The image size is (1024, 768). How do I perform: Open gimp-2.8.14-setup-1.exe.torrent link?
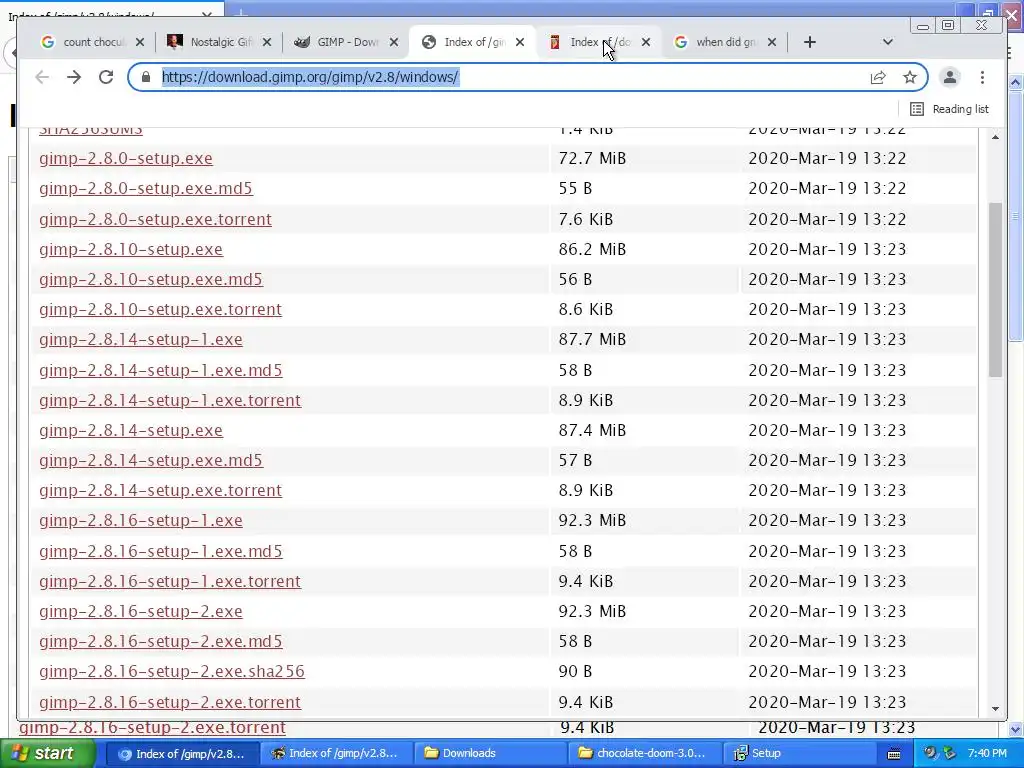[x=170, y=400]
